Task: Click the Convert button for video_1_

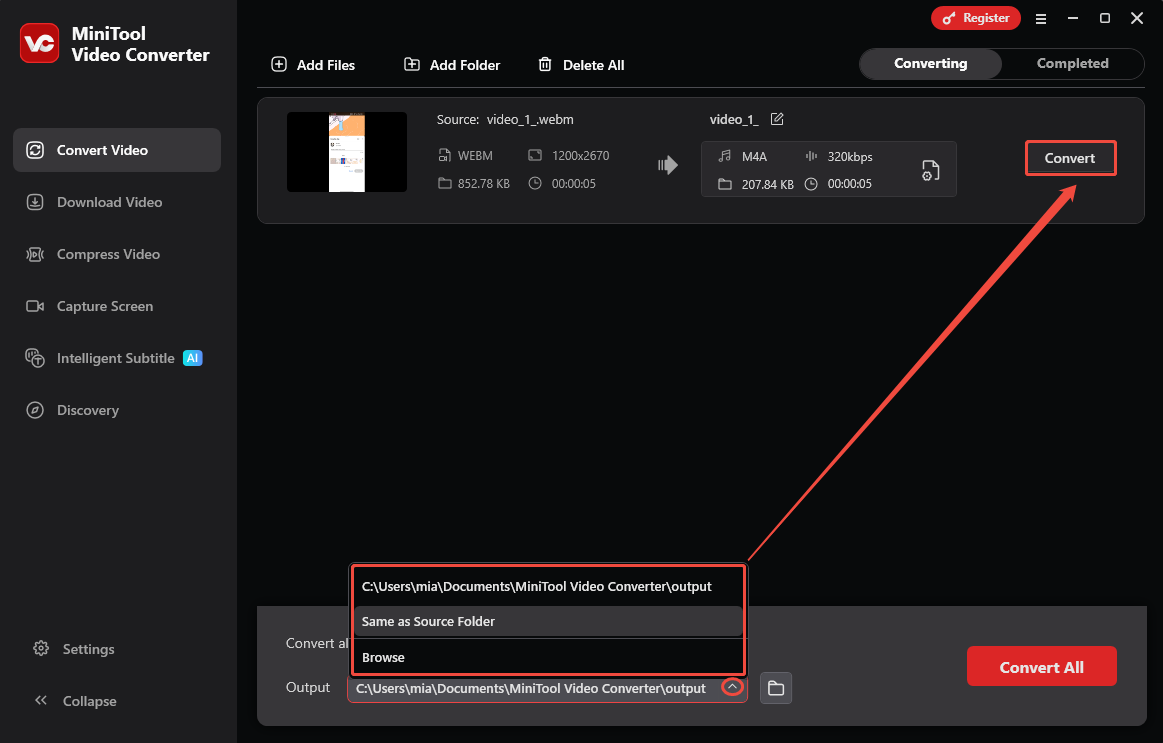Action: [x=1070, y=158]
